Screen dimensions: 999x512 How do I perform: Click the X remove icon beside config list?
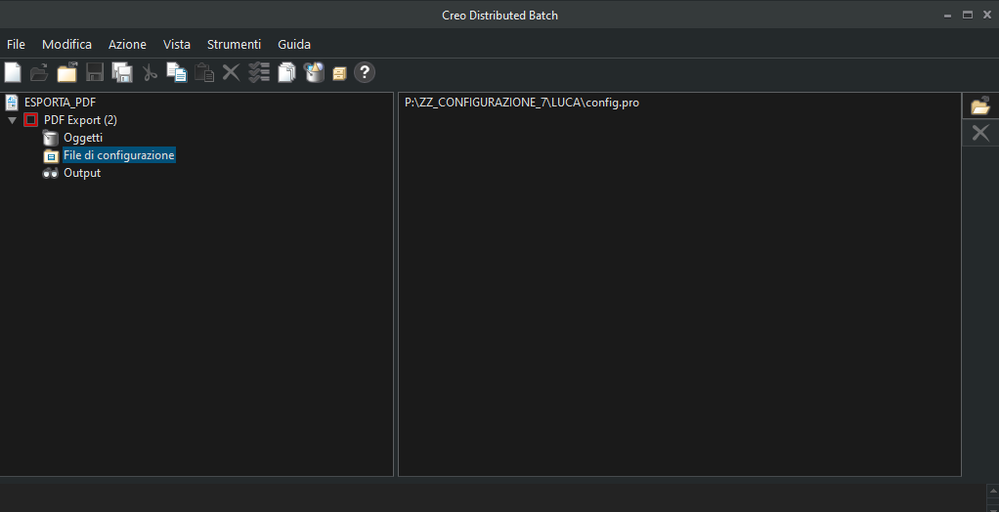[x=981, y=133]
